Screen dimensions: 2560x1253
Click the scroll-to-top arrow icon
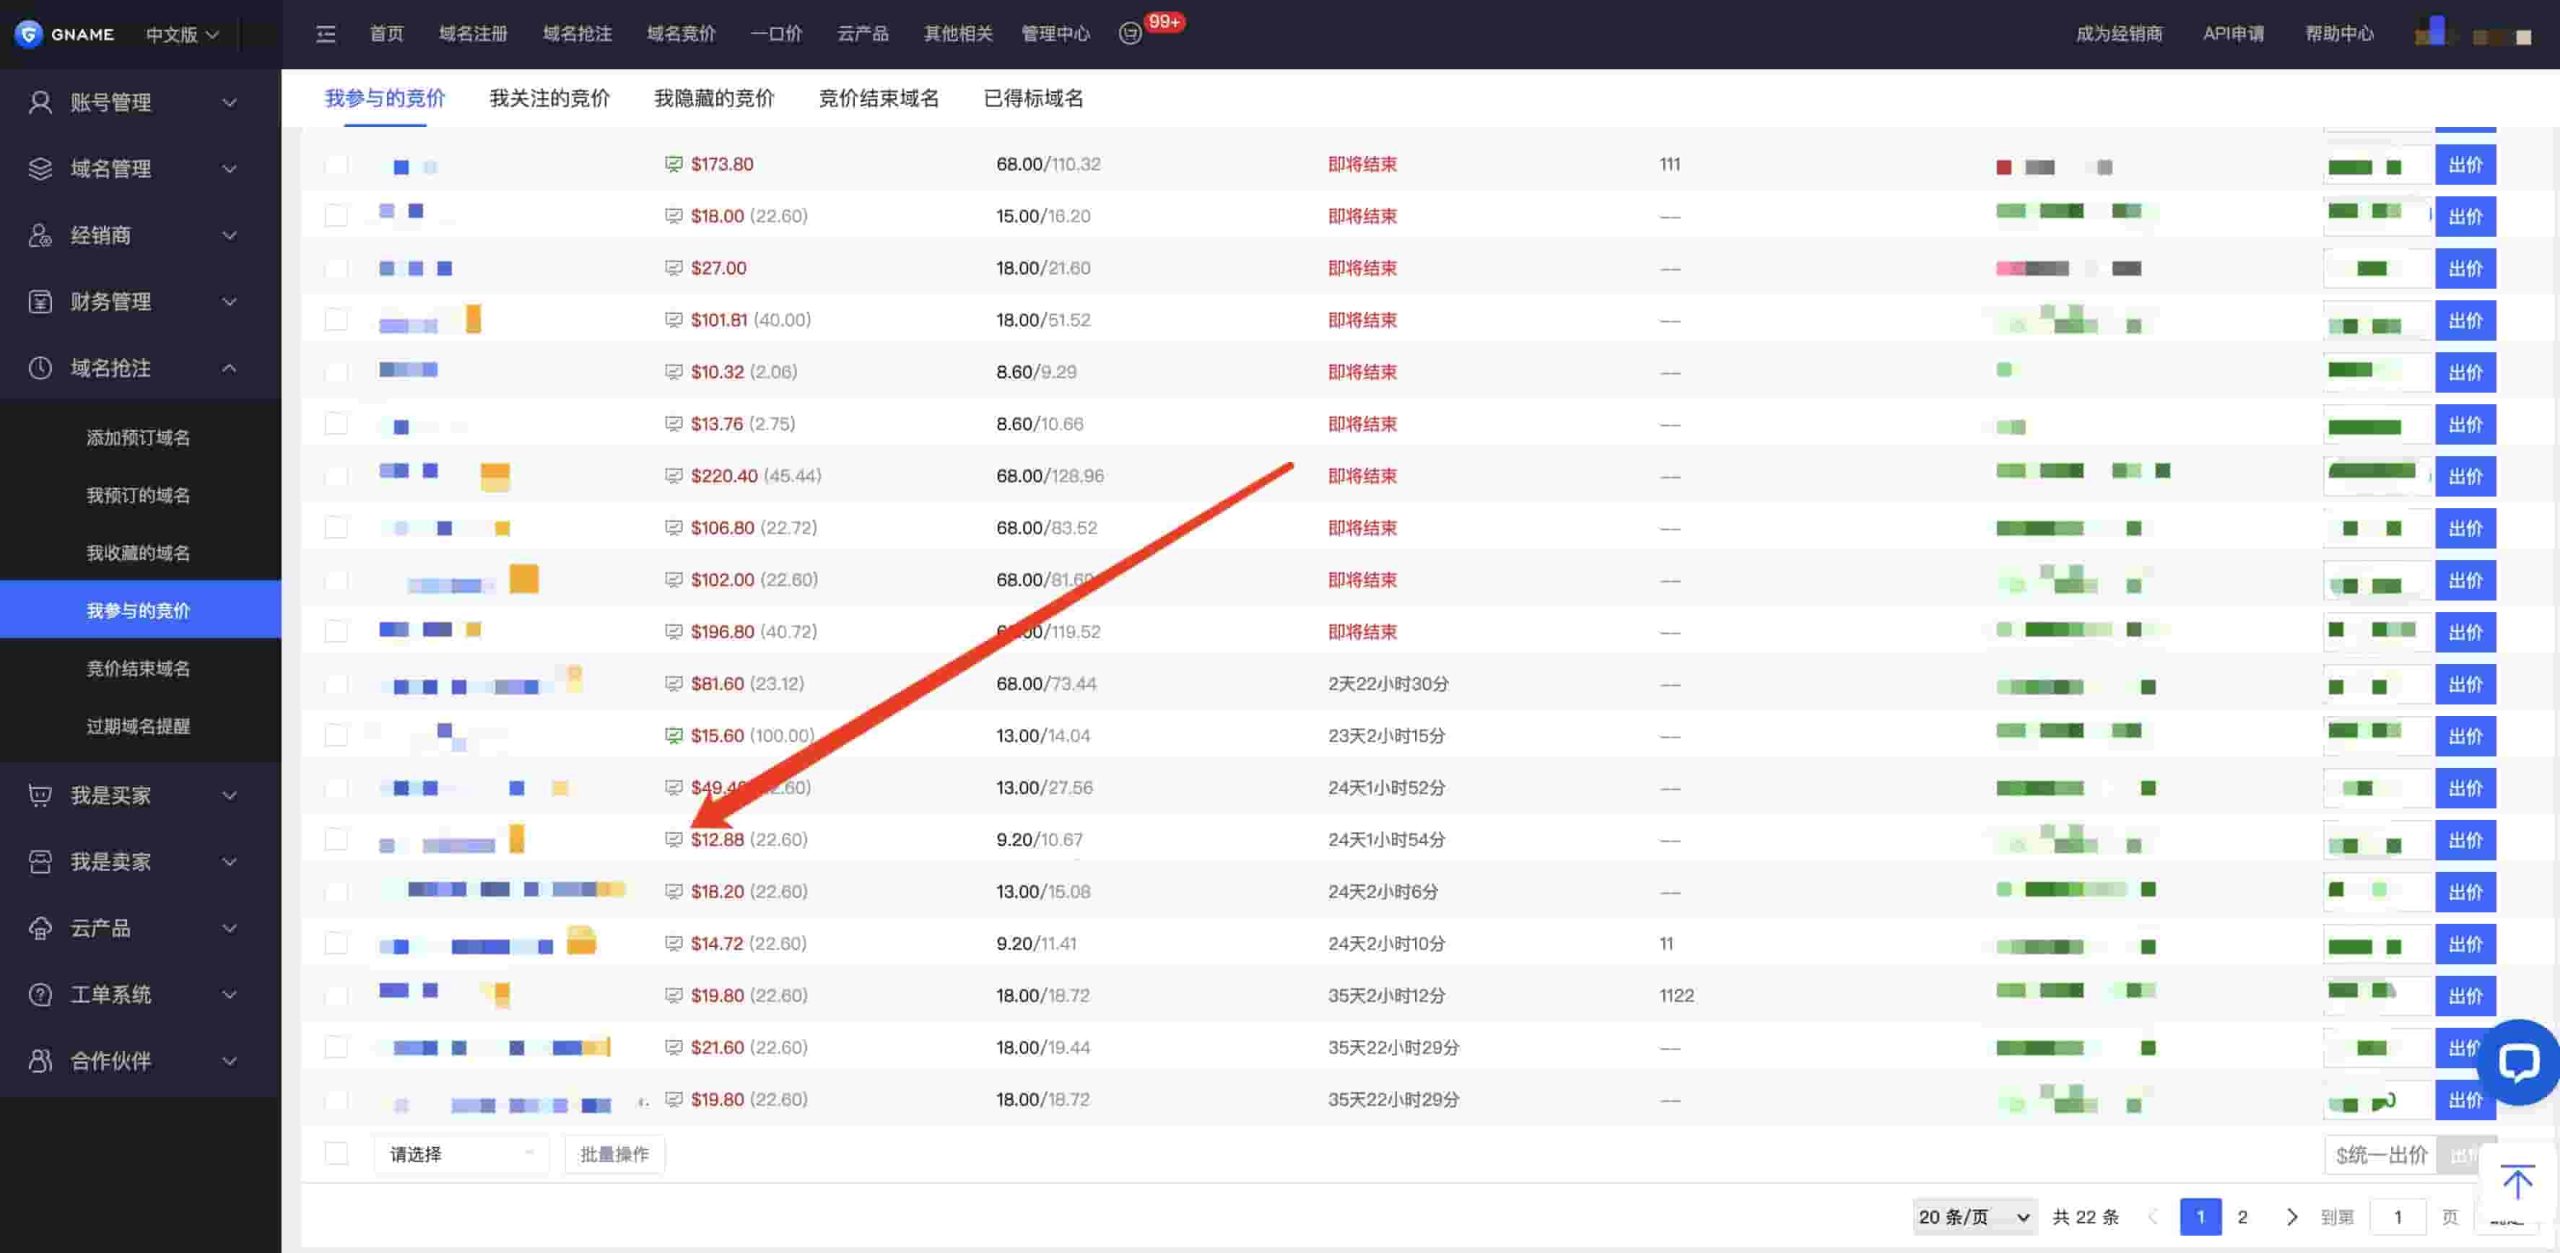[2516, 1182]
